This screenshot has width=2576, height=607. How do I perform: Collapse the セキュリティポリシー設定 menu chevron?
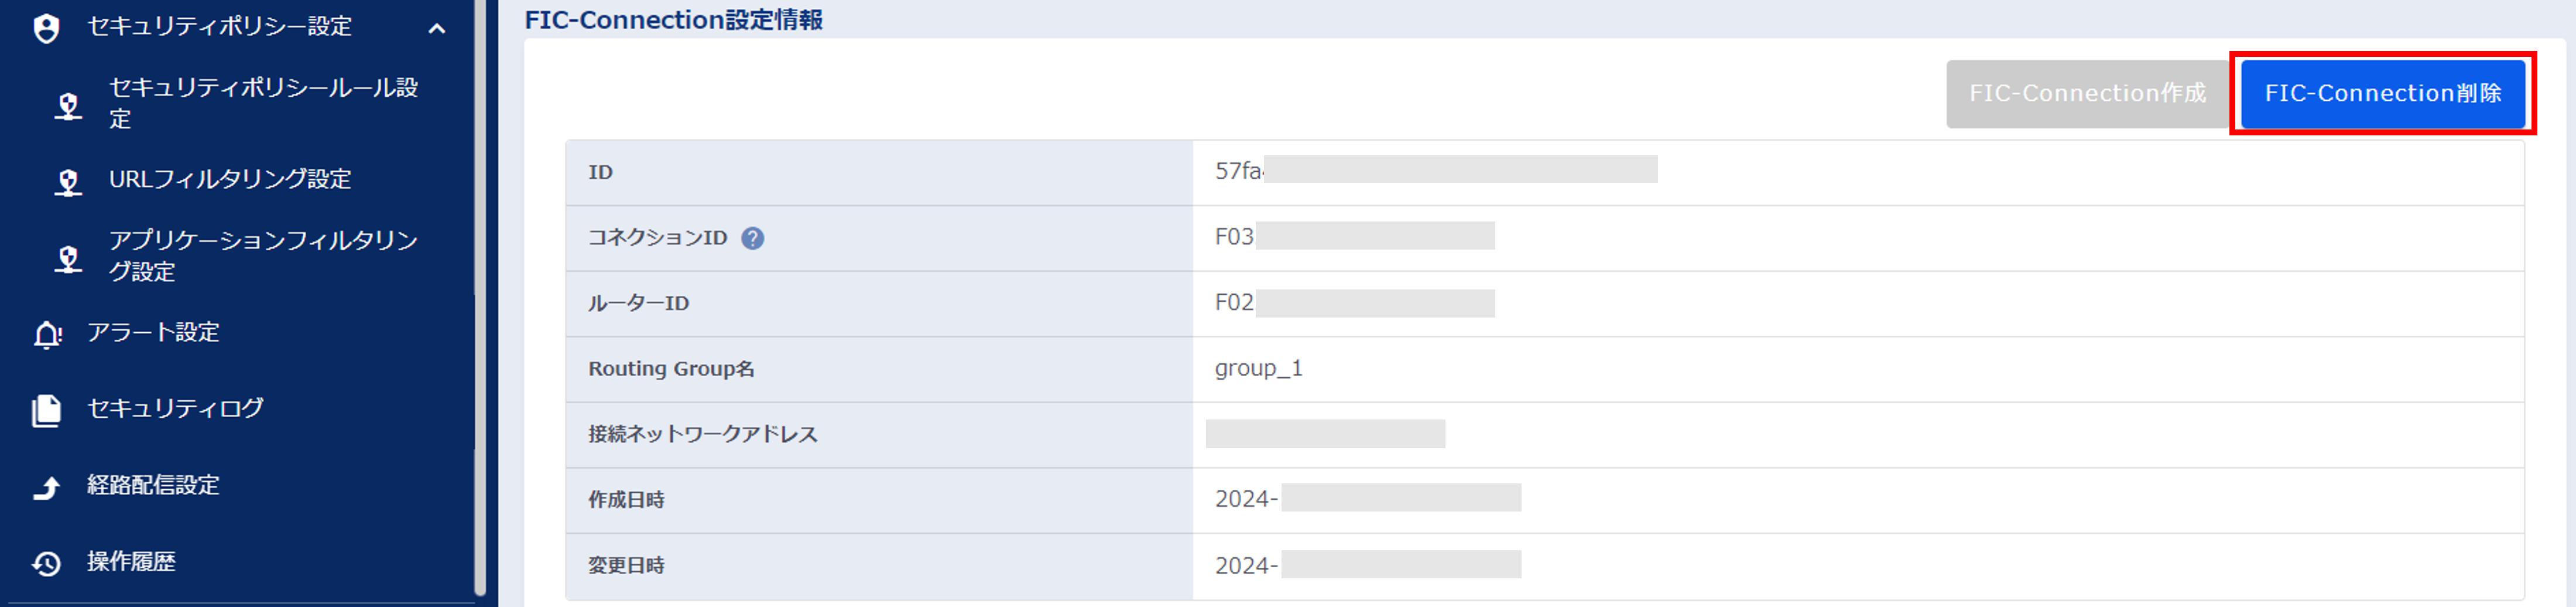point(437,28)
